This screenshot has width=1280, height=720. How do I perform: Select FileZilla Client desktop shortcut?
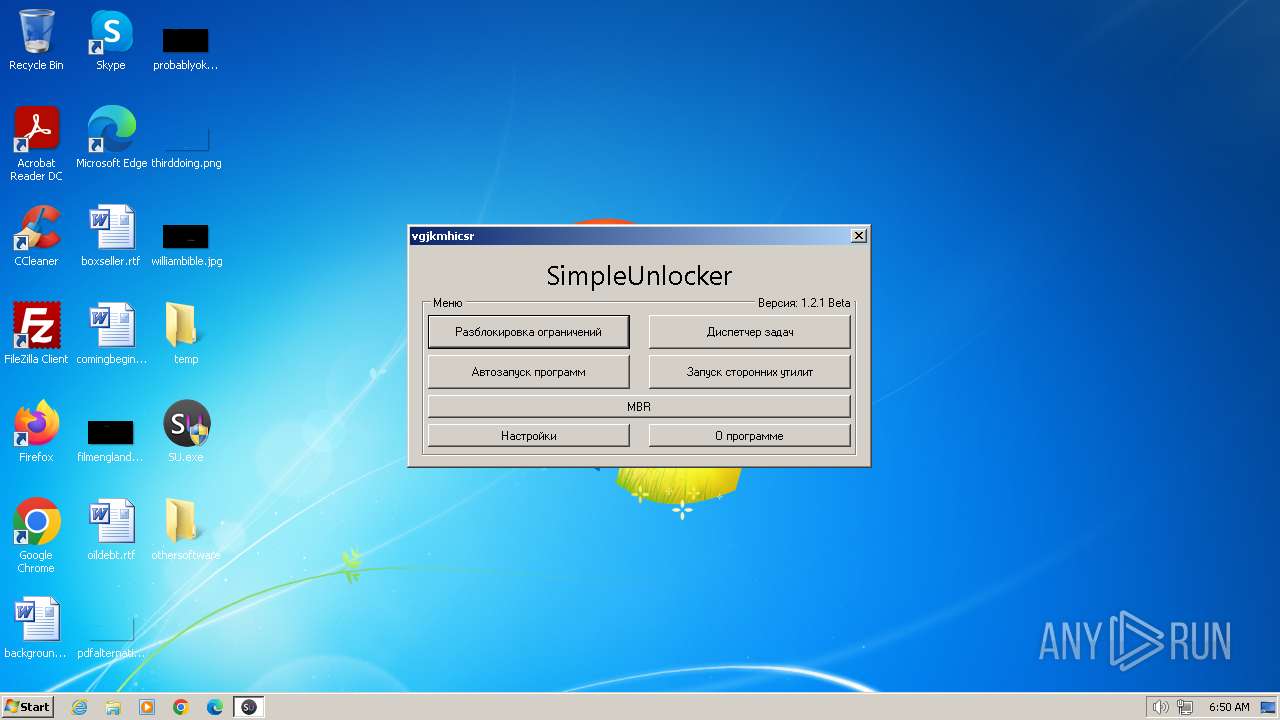tap(36, 334)
